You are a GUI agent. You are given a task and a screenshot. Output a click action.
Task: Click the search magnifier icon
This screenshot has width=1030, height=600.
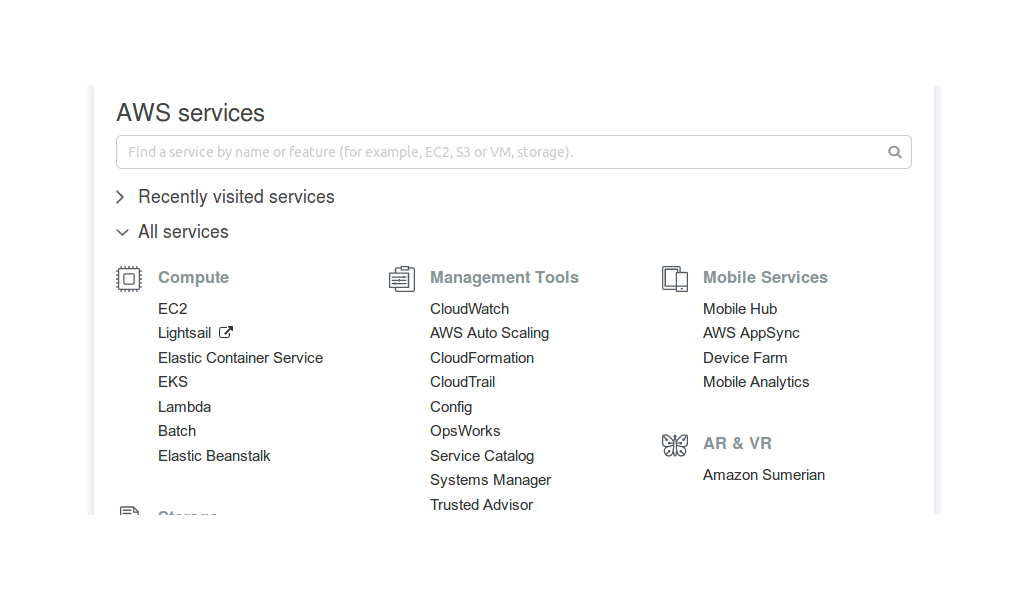895,152
